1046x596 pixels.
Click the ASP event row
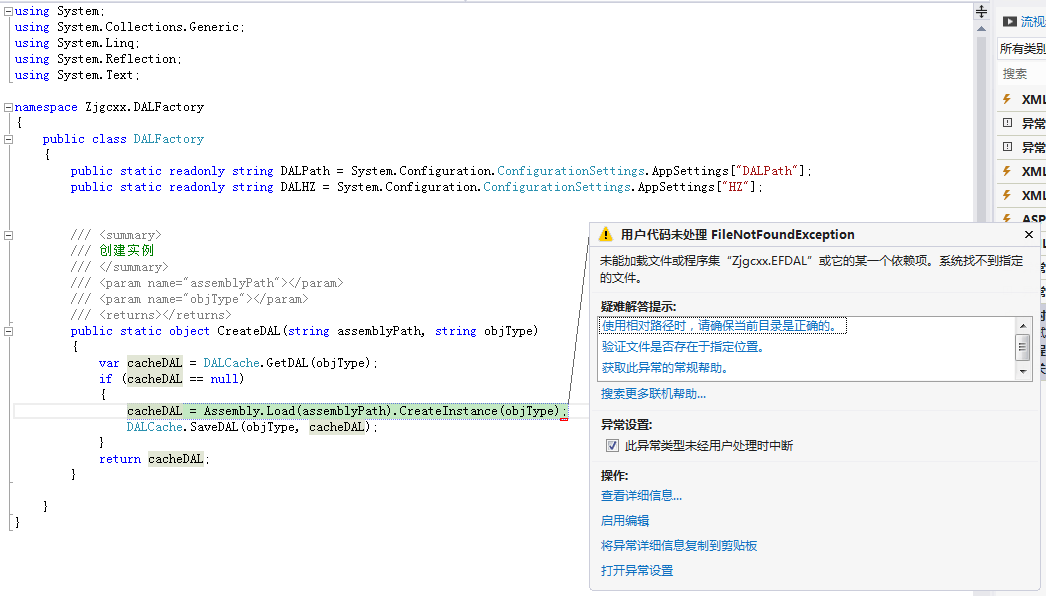pyautogui.click(x=1021, y=218)
